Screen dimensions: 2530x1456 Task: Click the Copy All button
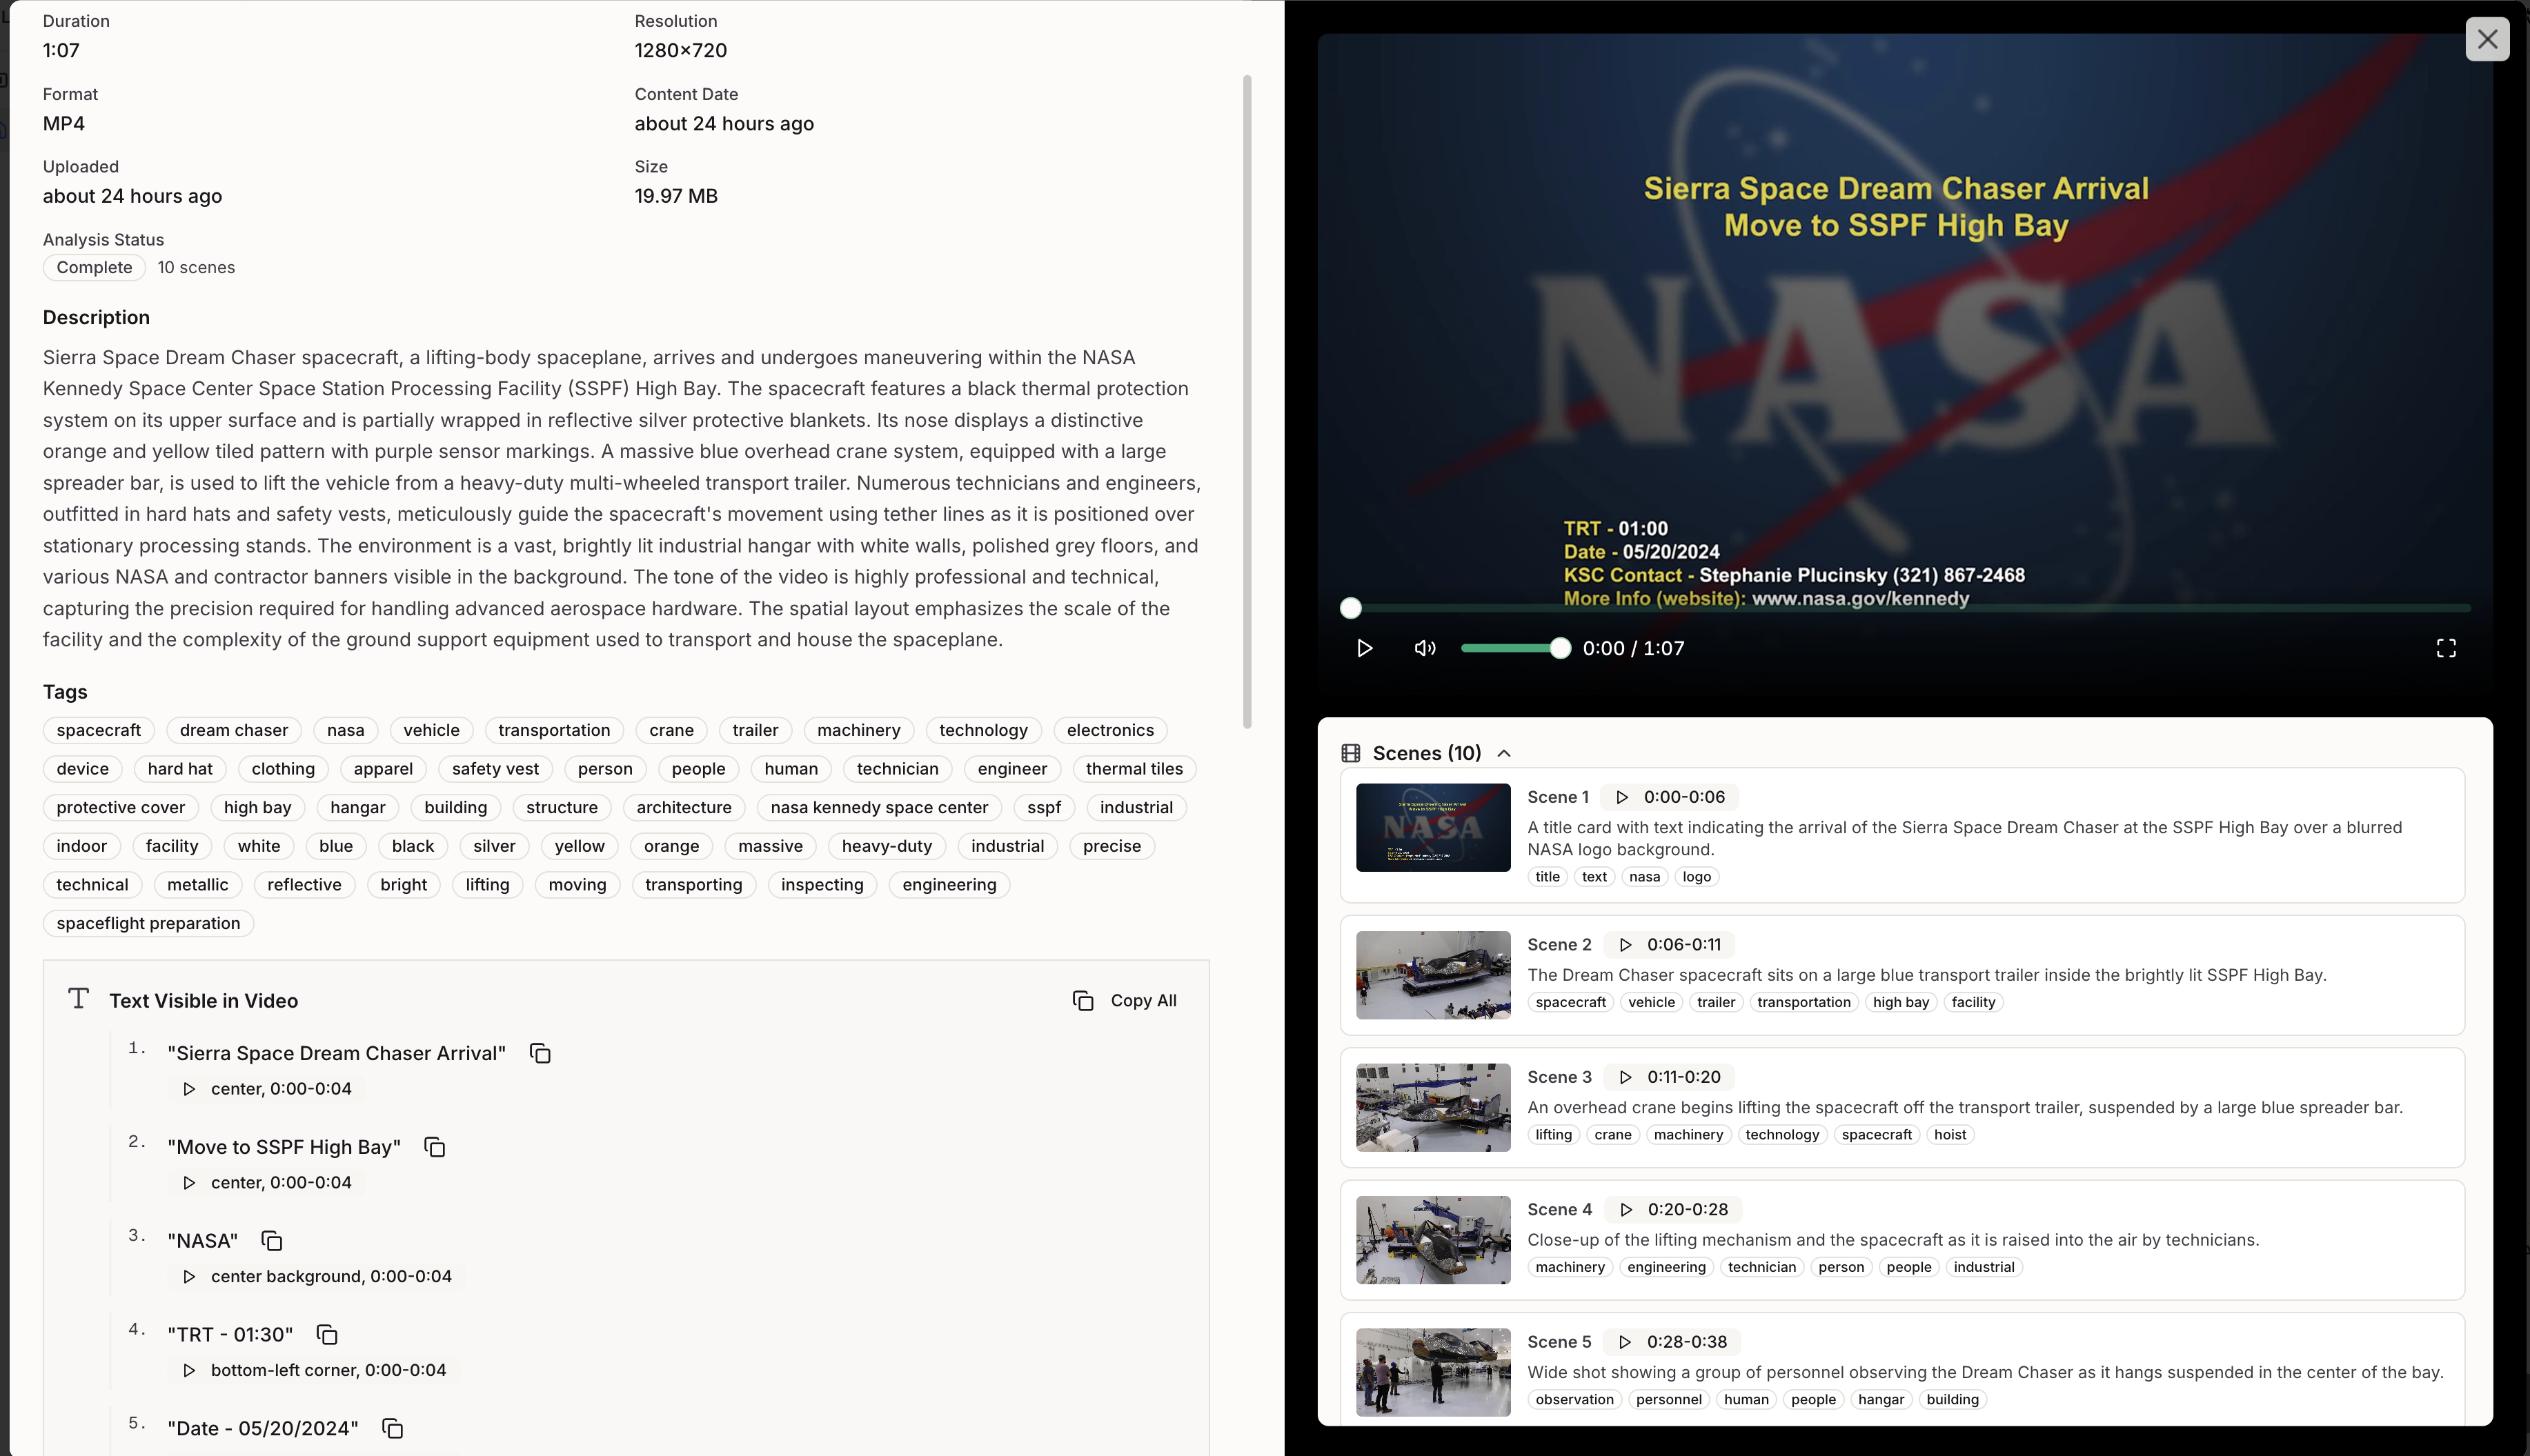(x=1126, y=1000)
